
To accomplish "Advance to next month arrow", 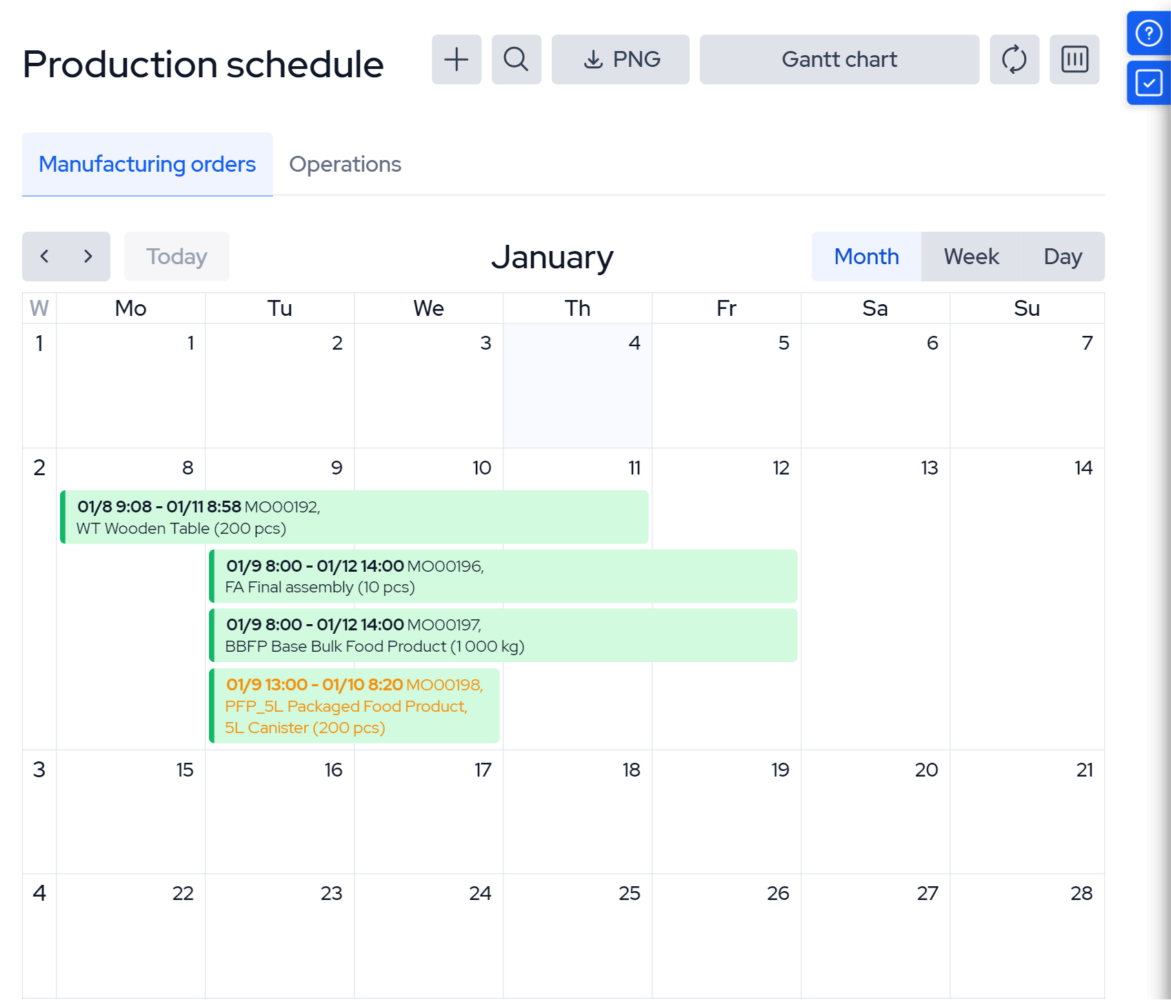I will tap(89, 257).
